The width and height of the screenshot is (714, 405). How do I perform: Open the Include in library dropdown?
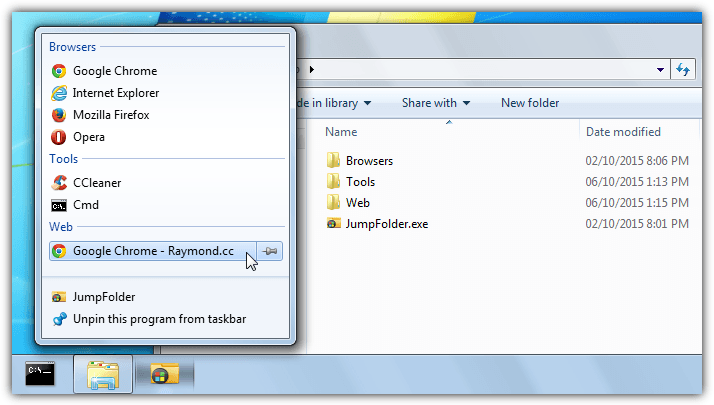pos(334,103)
